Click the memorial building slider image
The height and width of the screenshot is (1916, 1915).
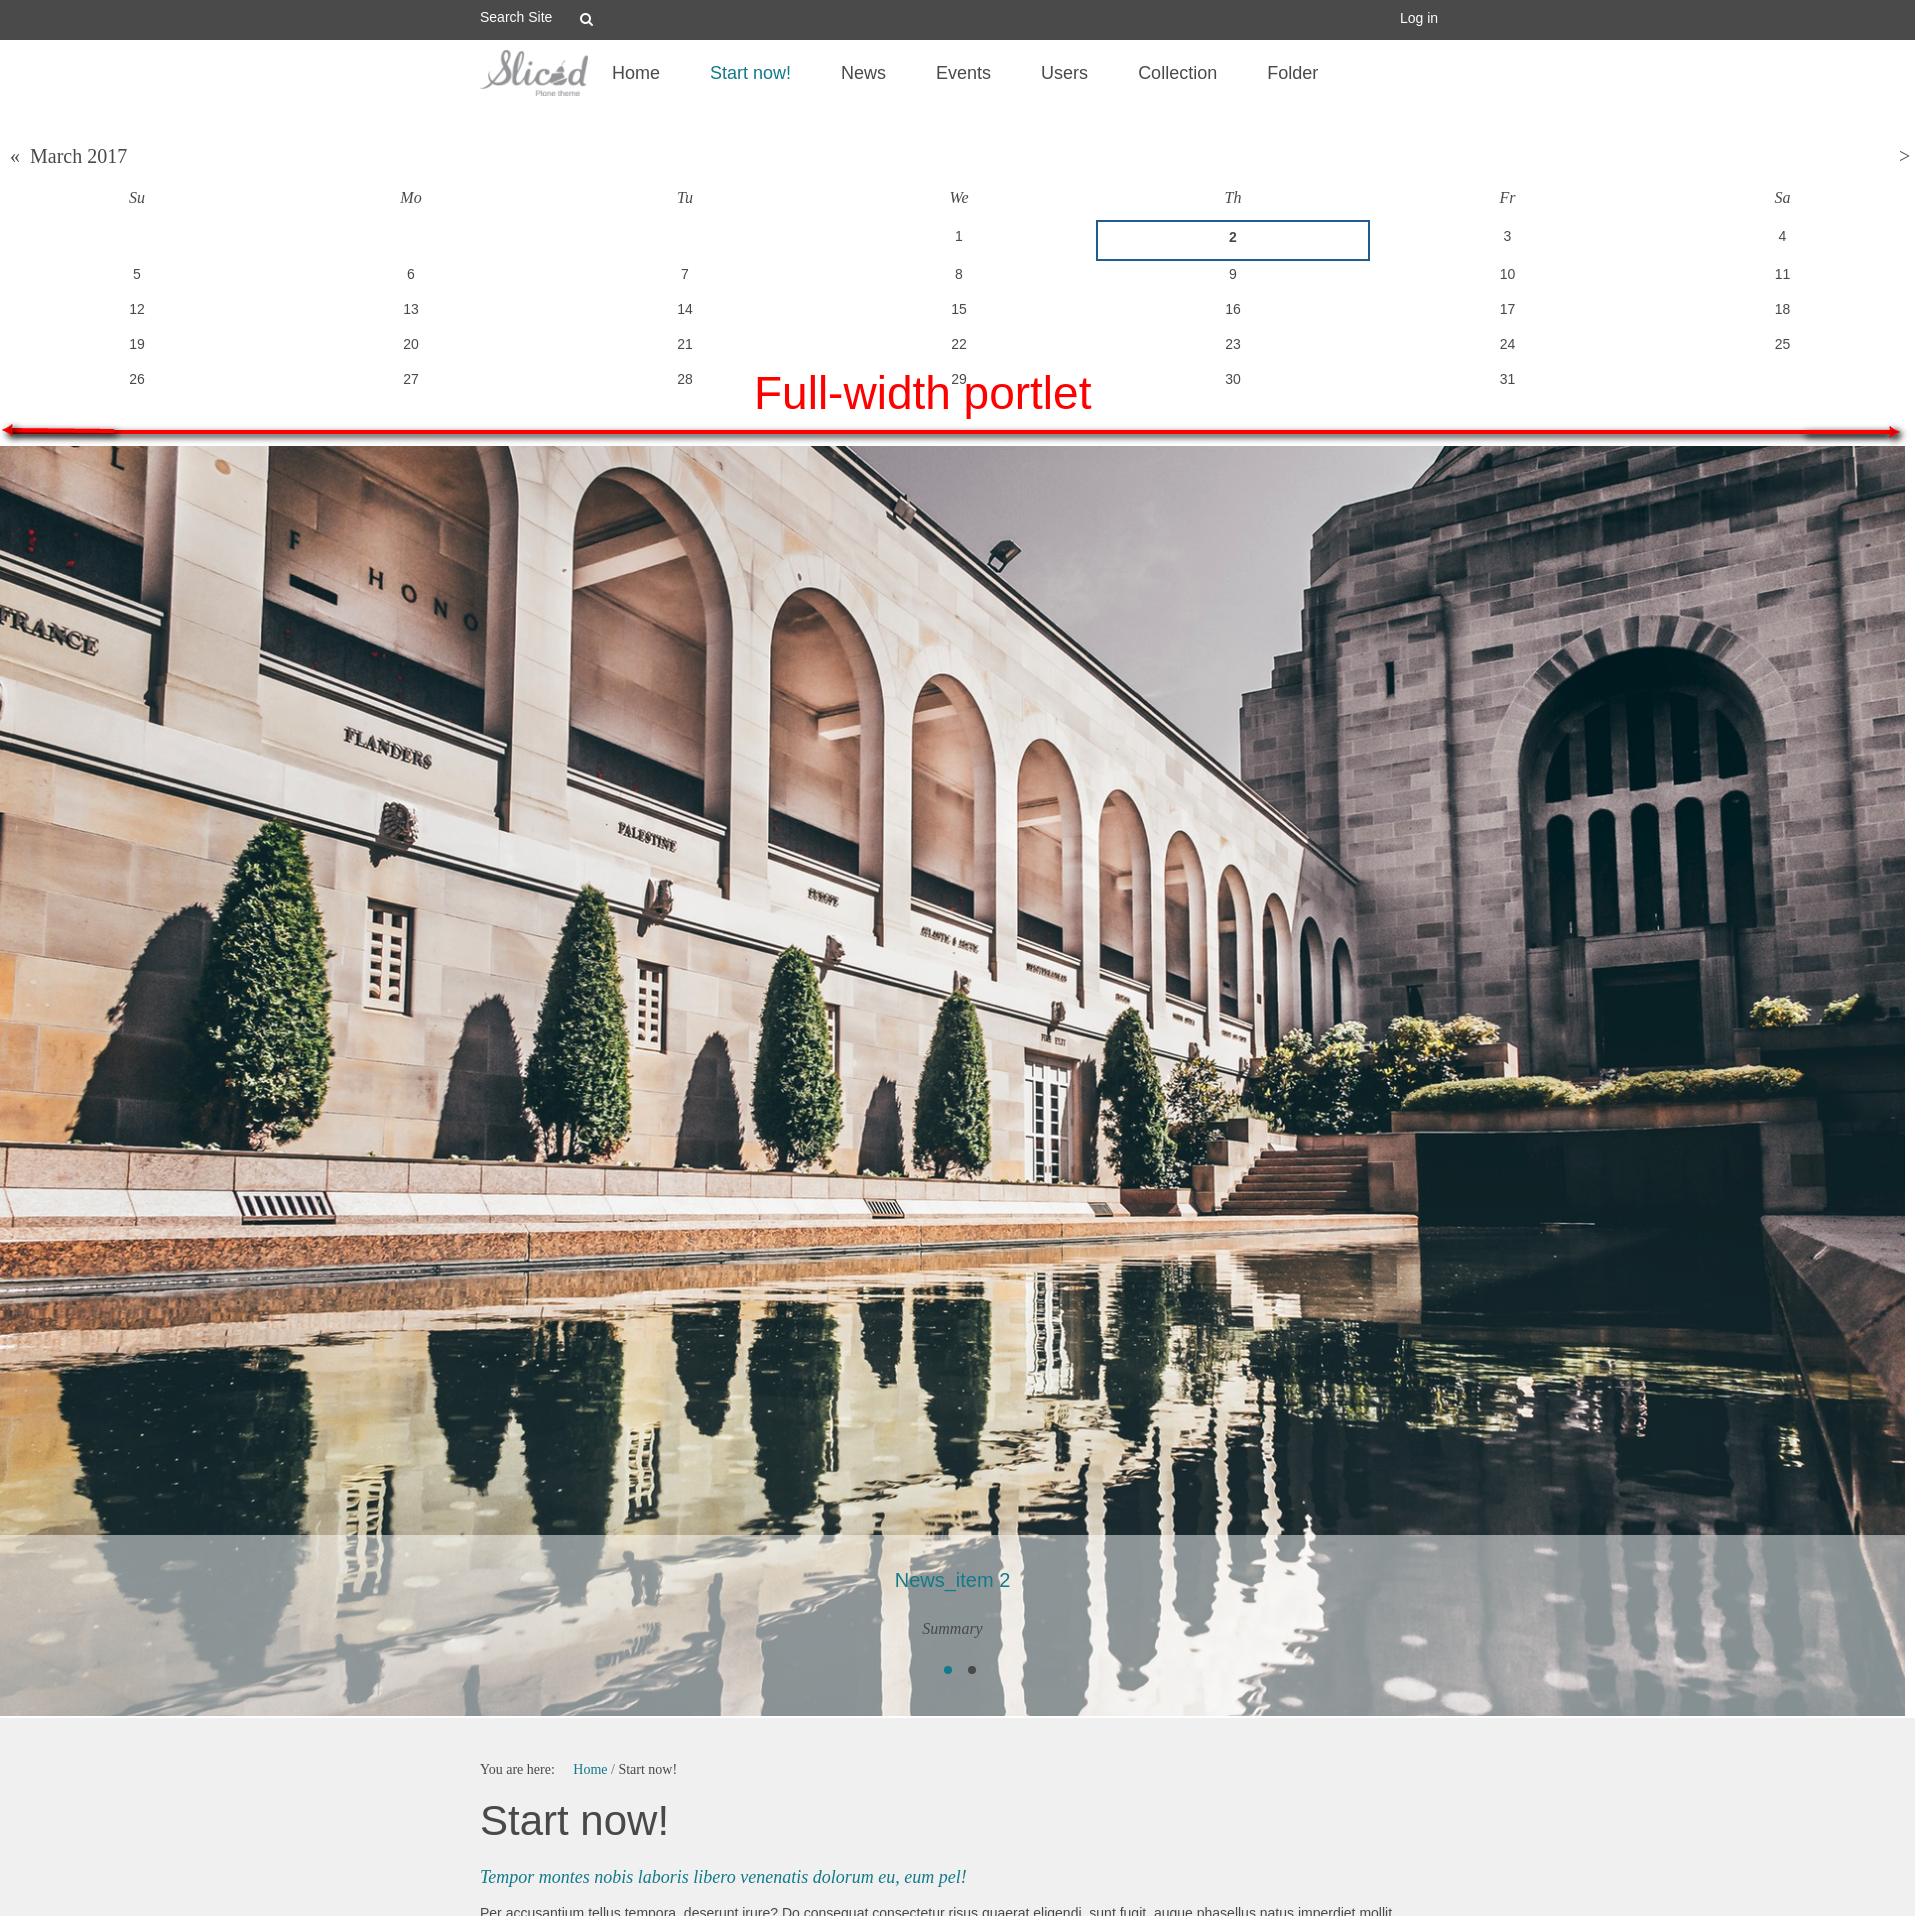coord(950,950)
